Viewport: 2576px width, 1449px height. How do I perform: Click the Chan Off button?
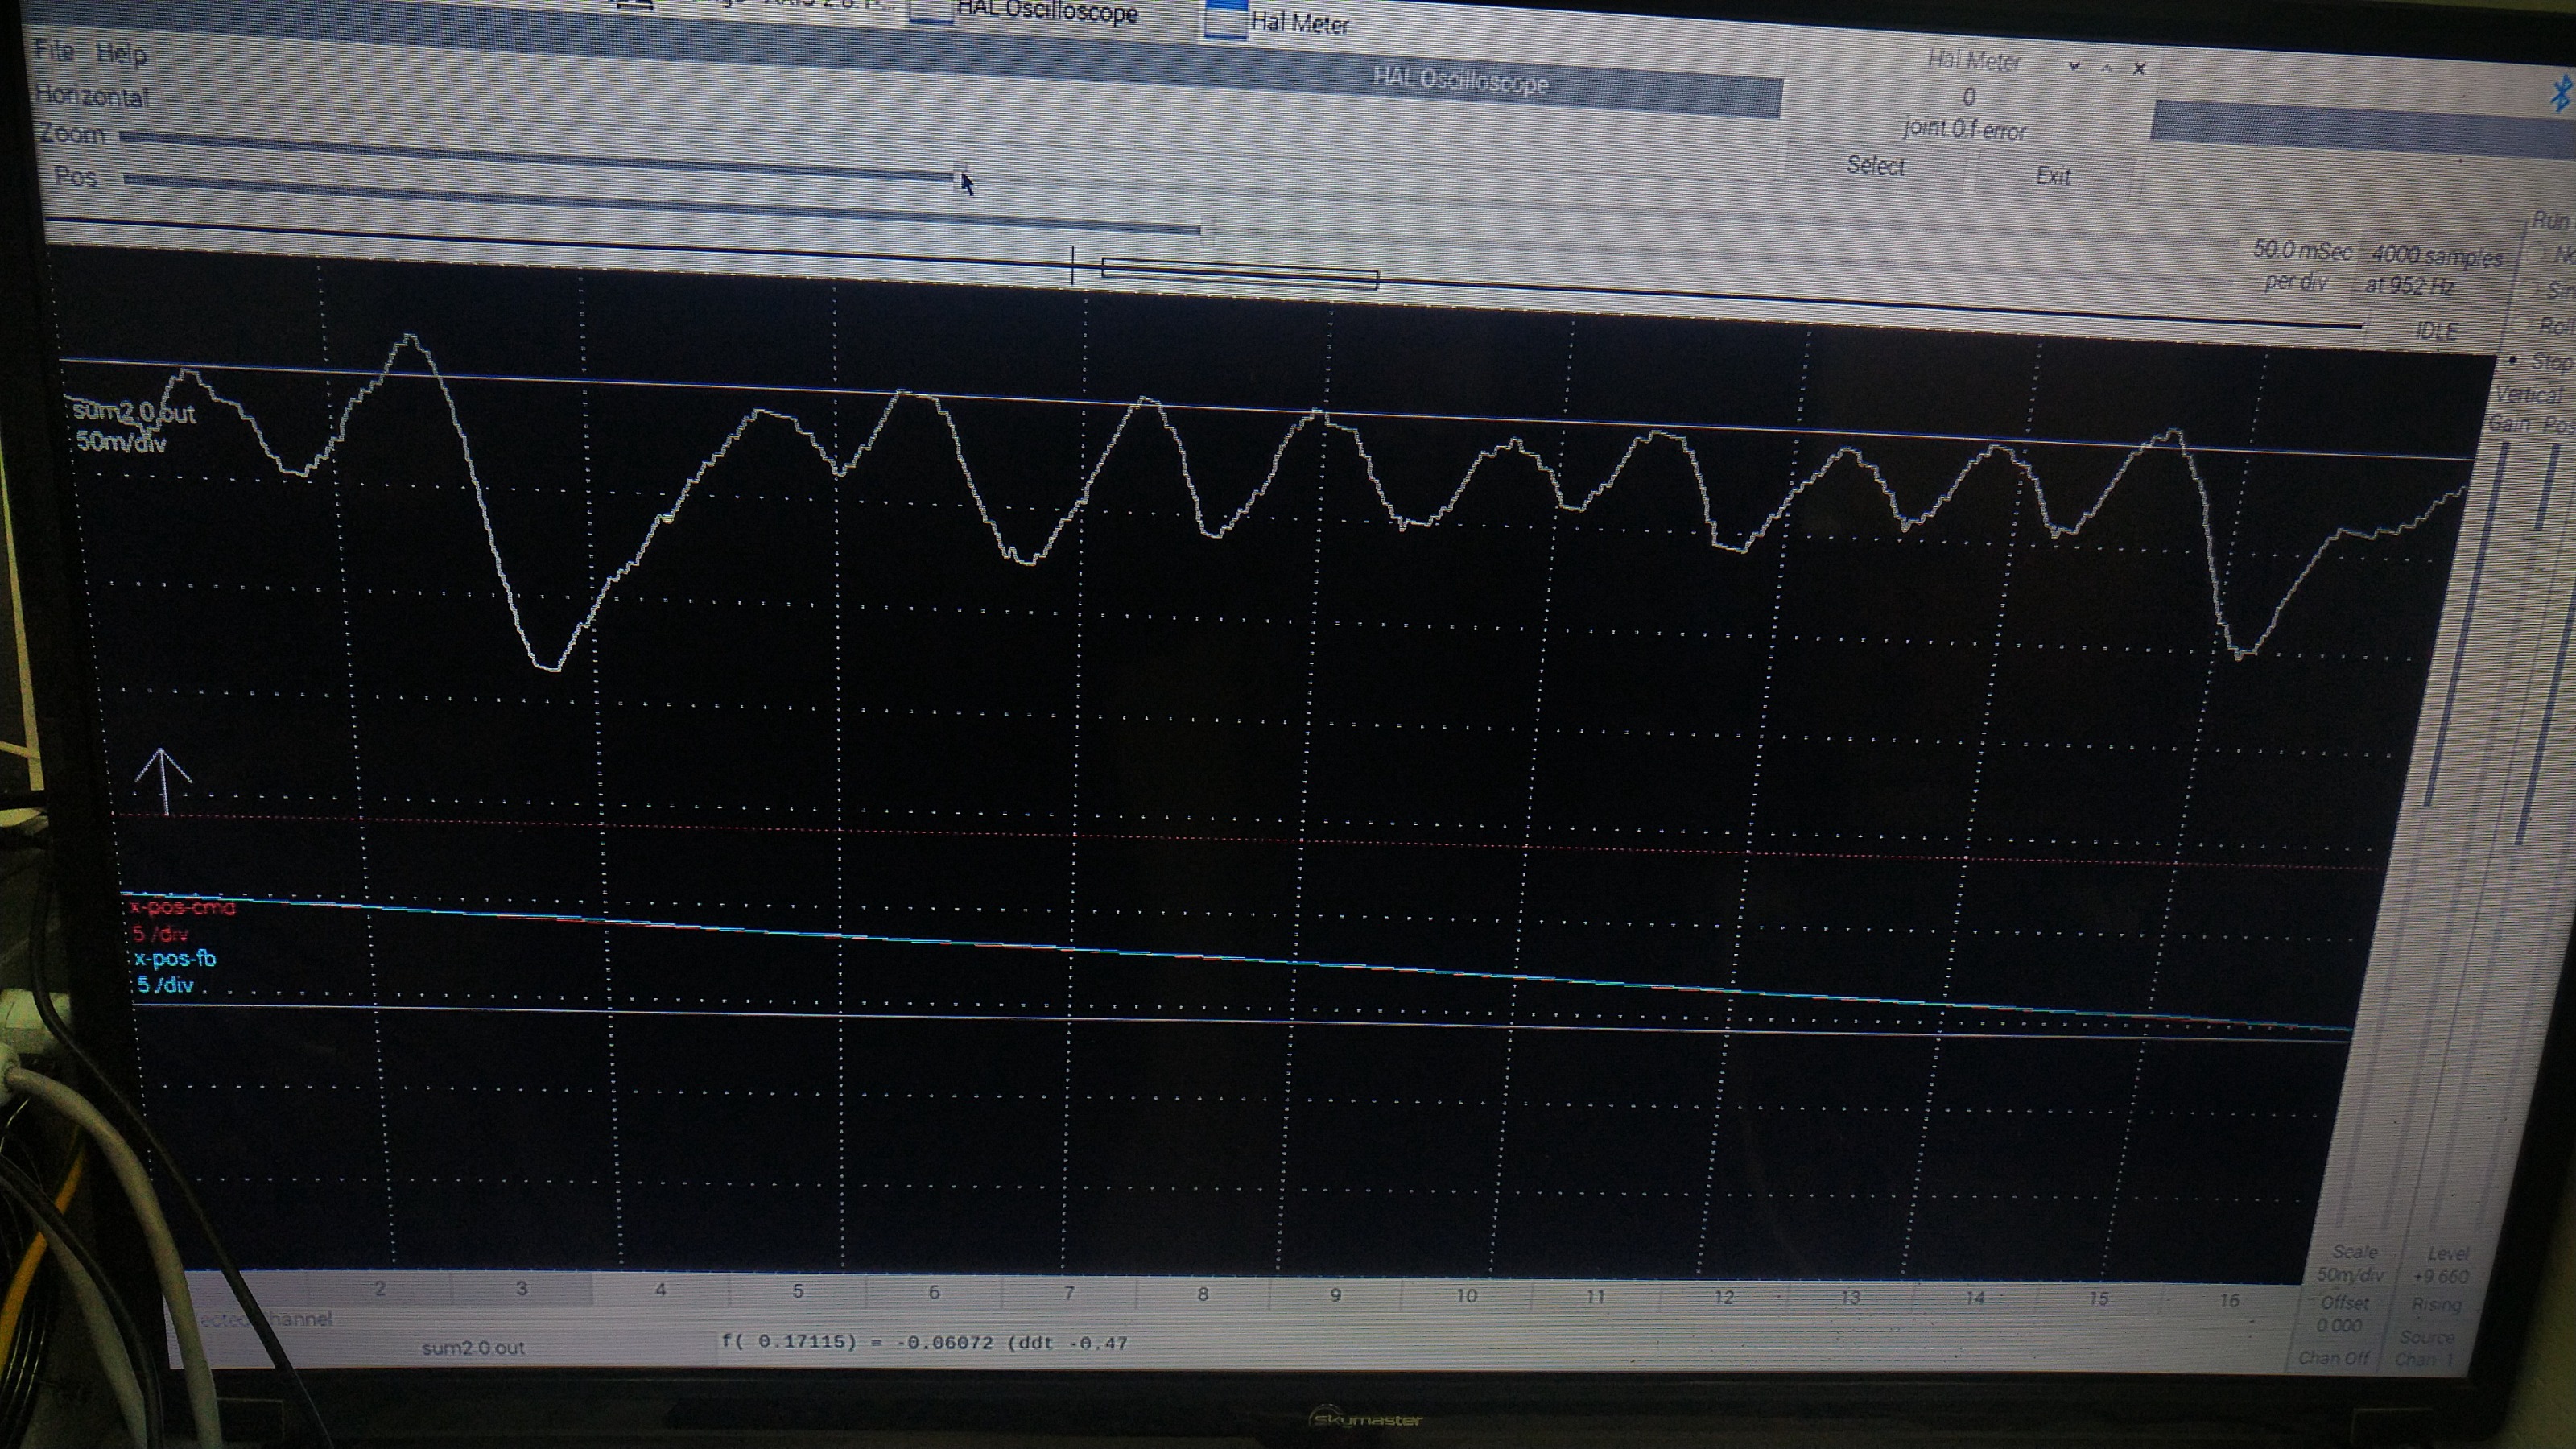[x=2334, y=1358]
